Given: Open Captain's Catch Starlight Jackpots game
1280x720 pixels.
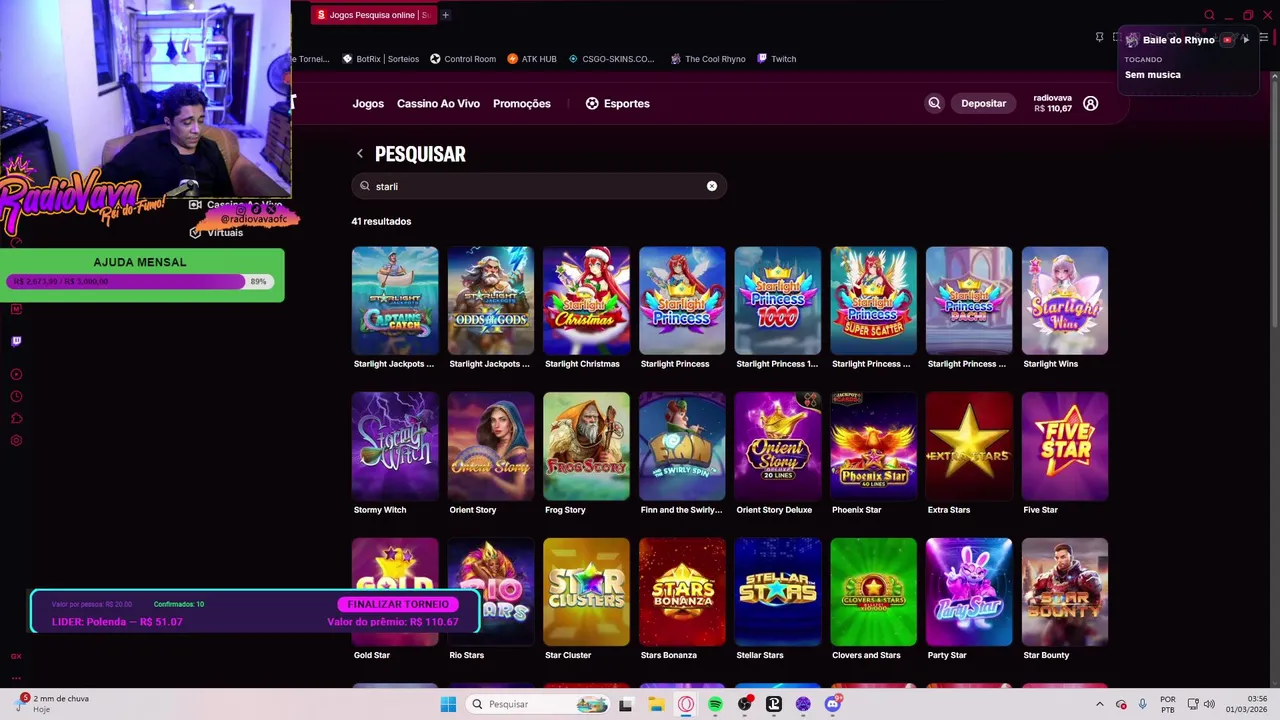Looking at the screenshot, I should [x=395, y=300].
